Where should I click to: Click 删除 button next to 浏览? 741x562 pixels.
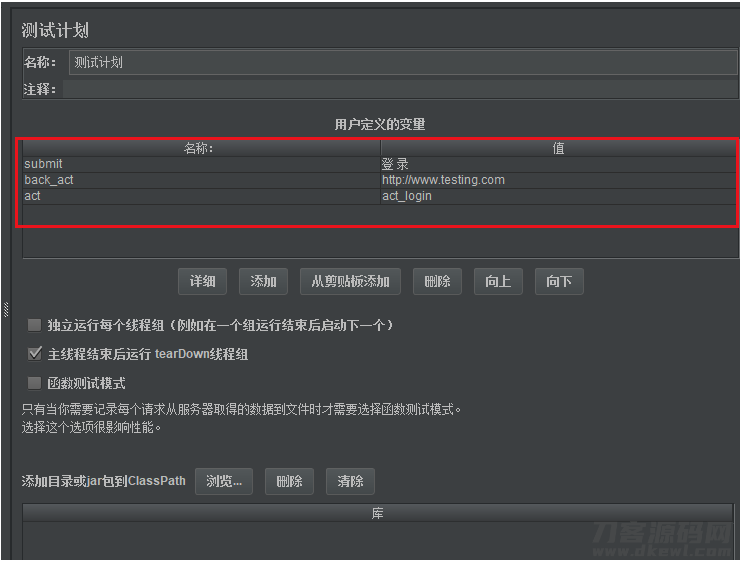(x=289, y=482)
